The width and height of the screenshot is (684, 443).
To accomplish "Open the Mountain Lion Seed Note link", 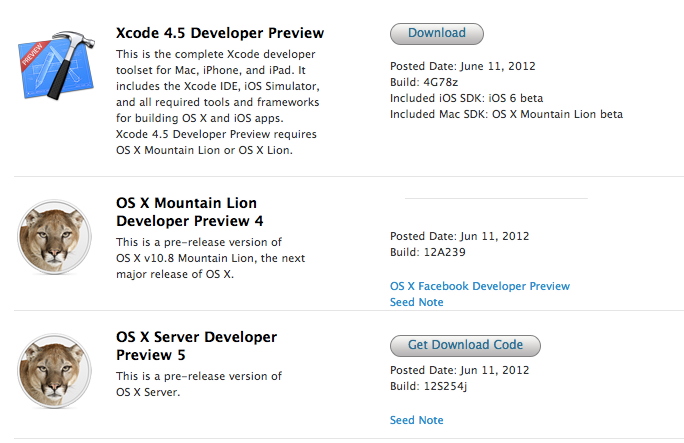I will (x=417, y=302).
